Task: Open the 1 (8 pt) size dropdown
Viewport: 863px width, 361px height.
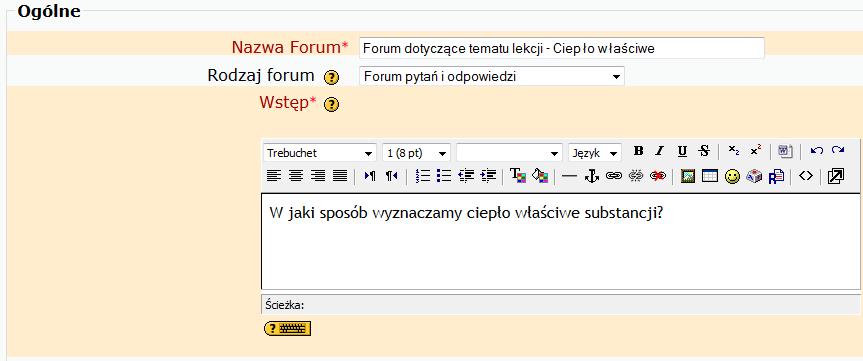Action: tap(416, 152)
